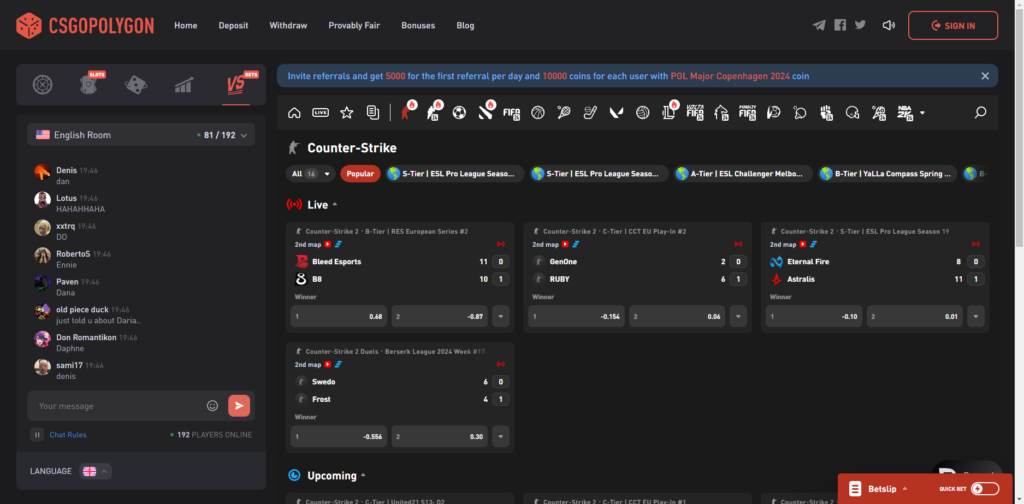1024x504 pixels.
Task: Open the Chat Rules link
Action: (68, 435)
